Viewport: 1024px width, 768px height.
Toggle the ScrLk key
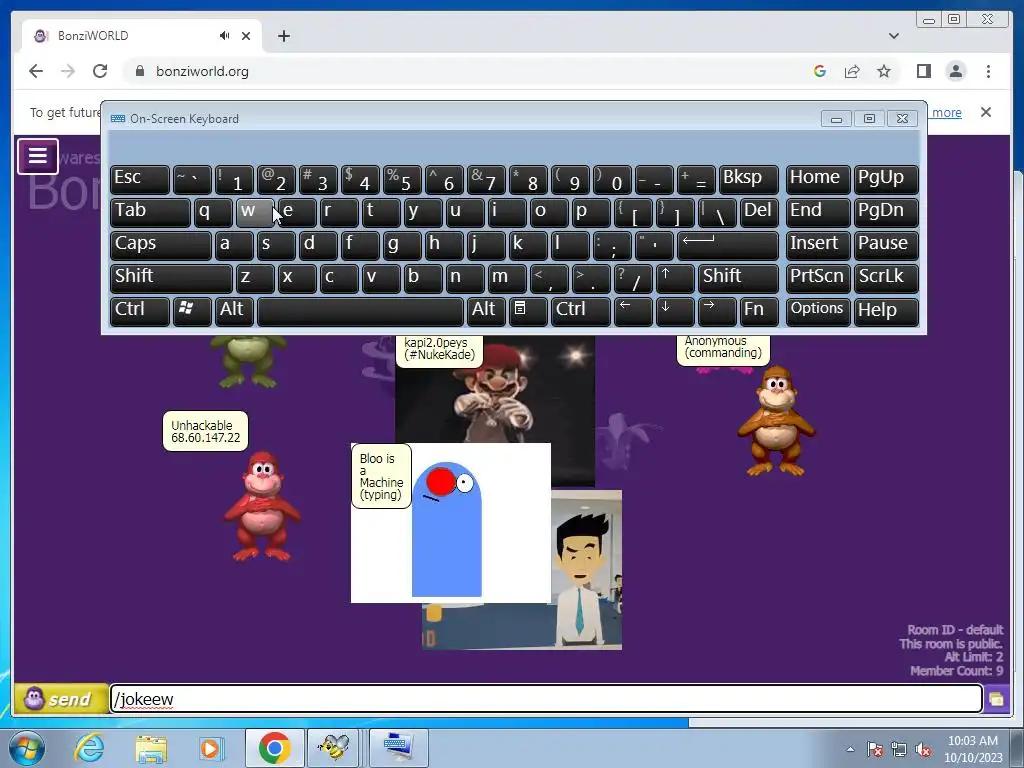pos(886,278)
